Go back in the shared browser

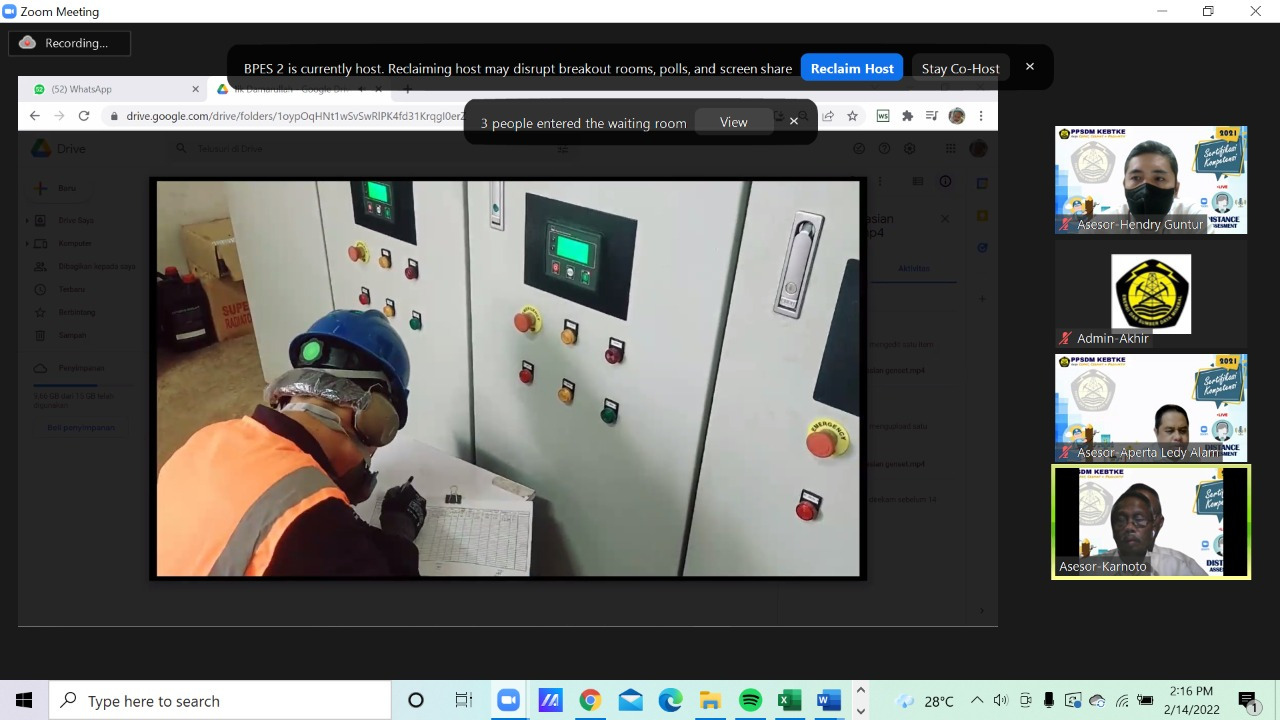click(x=35, y=116)
